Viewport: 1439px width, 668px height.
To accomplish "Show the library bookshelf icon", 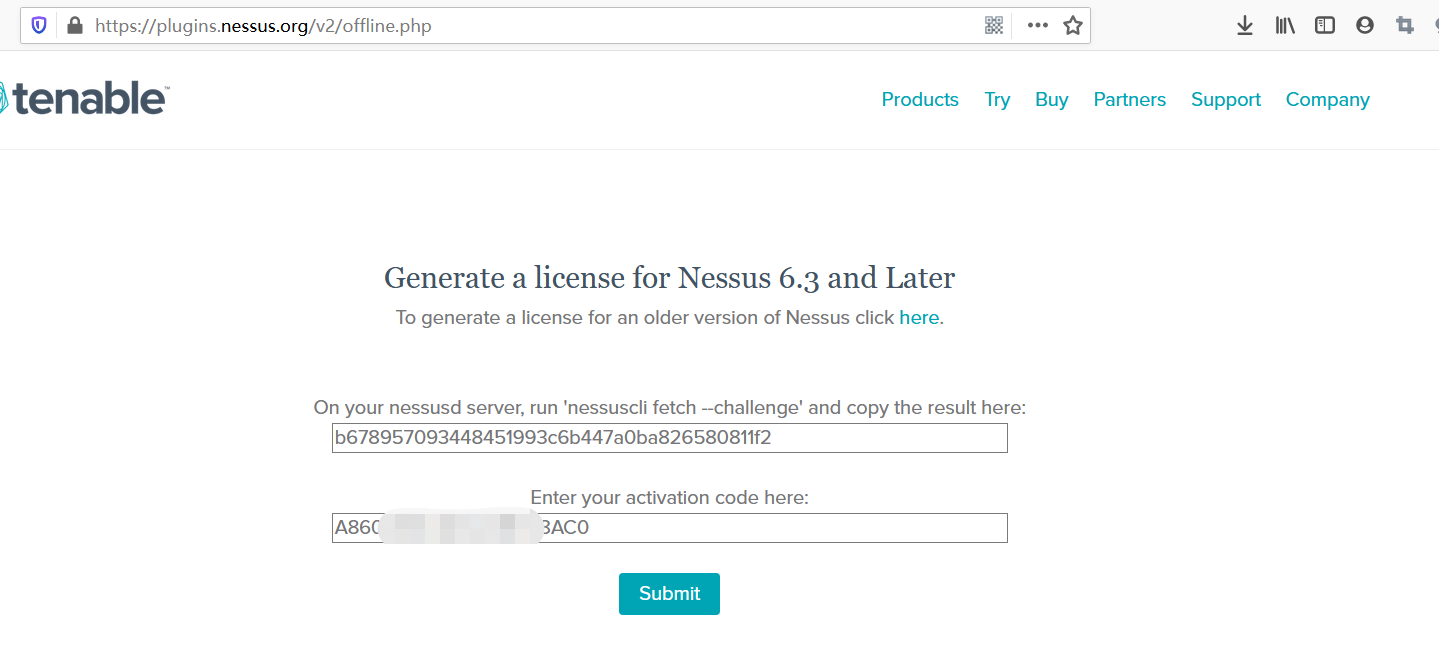I will tap(1285, 26).
